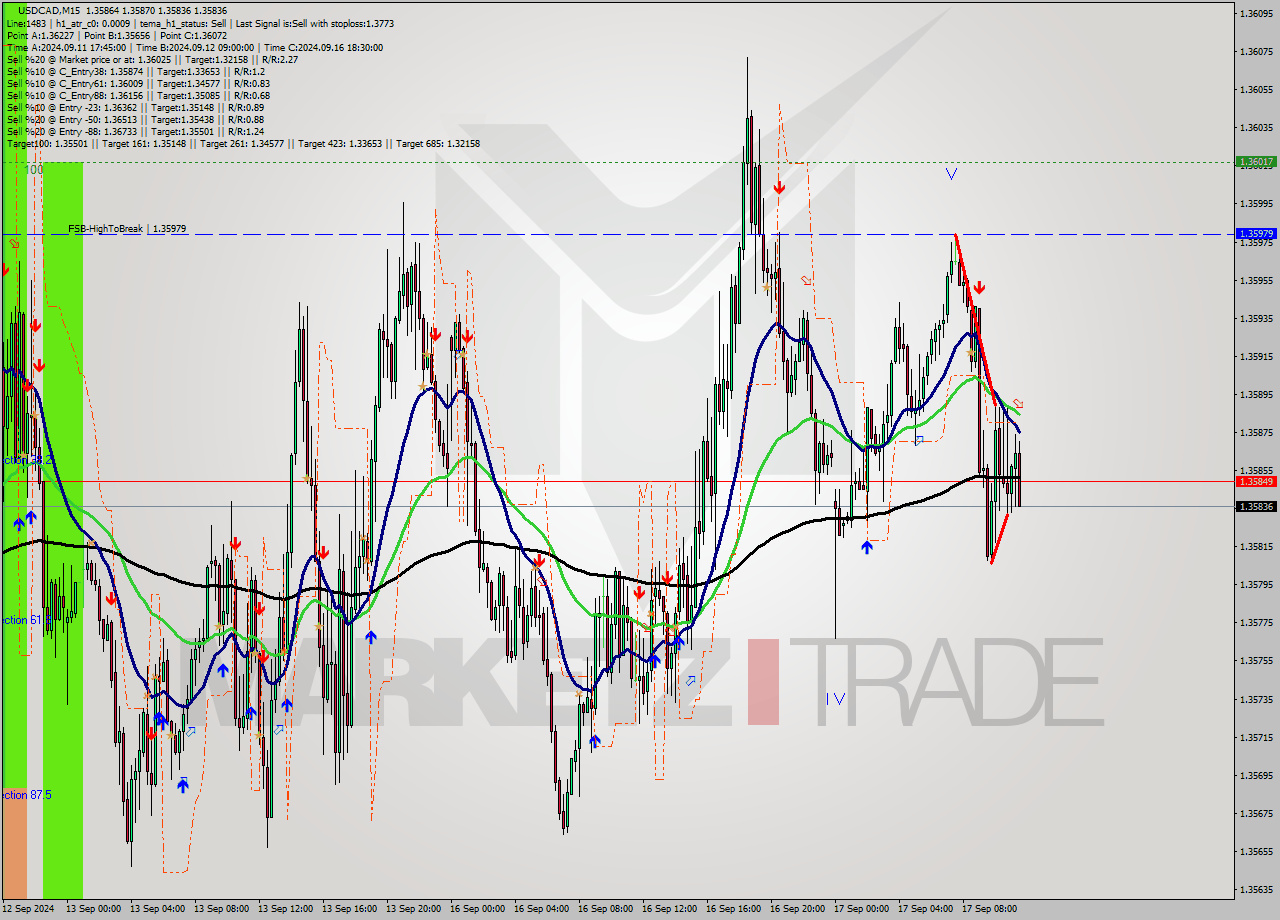Viewport: 1280px width, 920px height.
Task: Click the 'ction 87.5' correction label
Action: (27, 795)
